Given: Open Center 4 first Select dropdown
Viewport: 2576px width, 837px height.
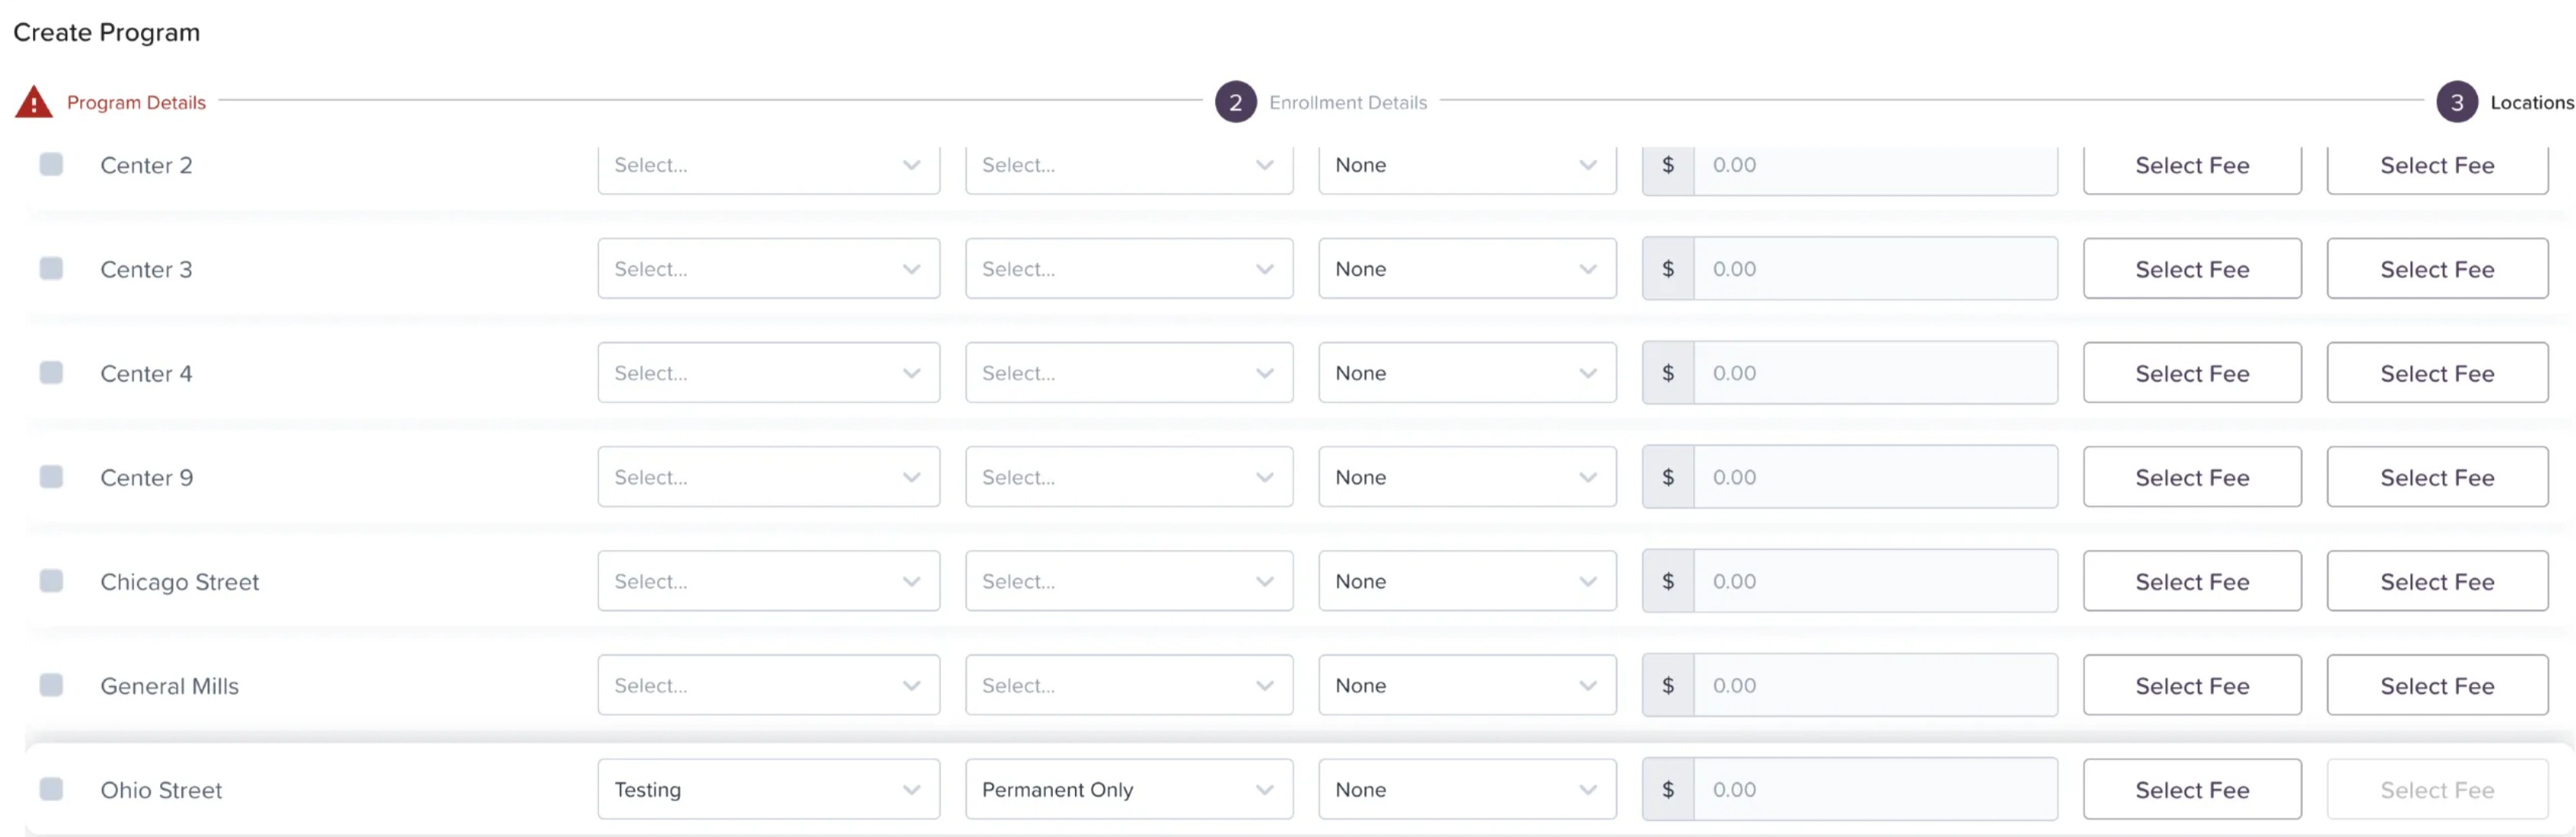Looking at the screenshot, I should (x=768, y=373).
